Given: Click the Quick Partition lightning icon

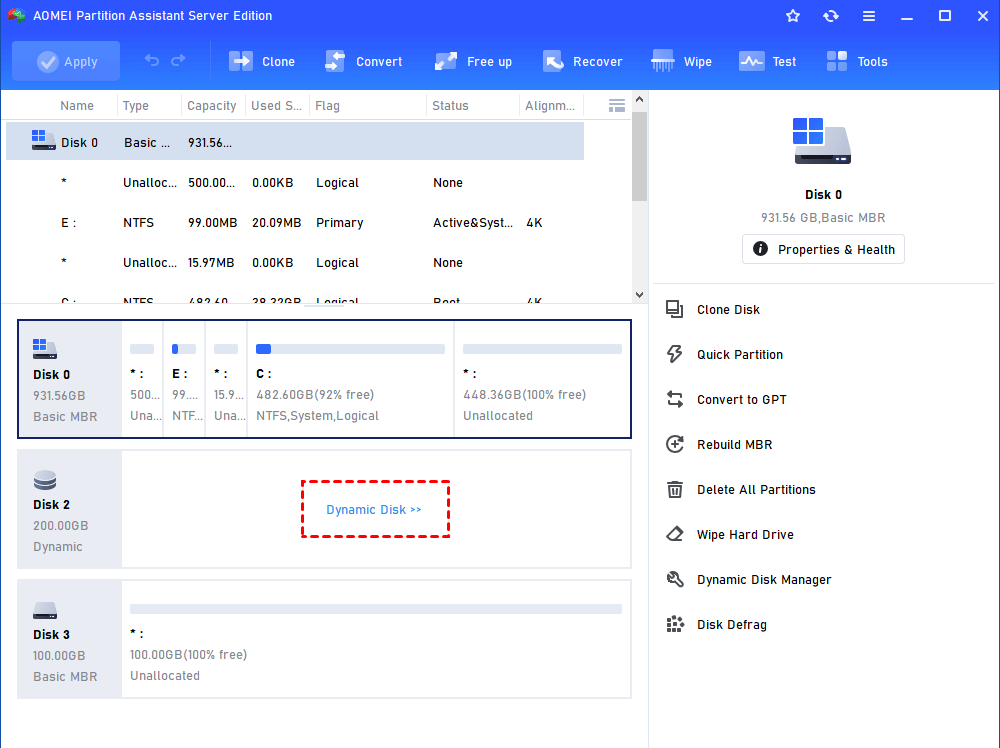Looking at the screenshot, I should tap(675, 355).
